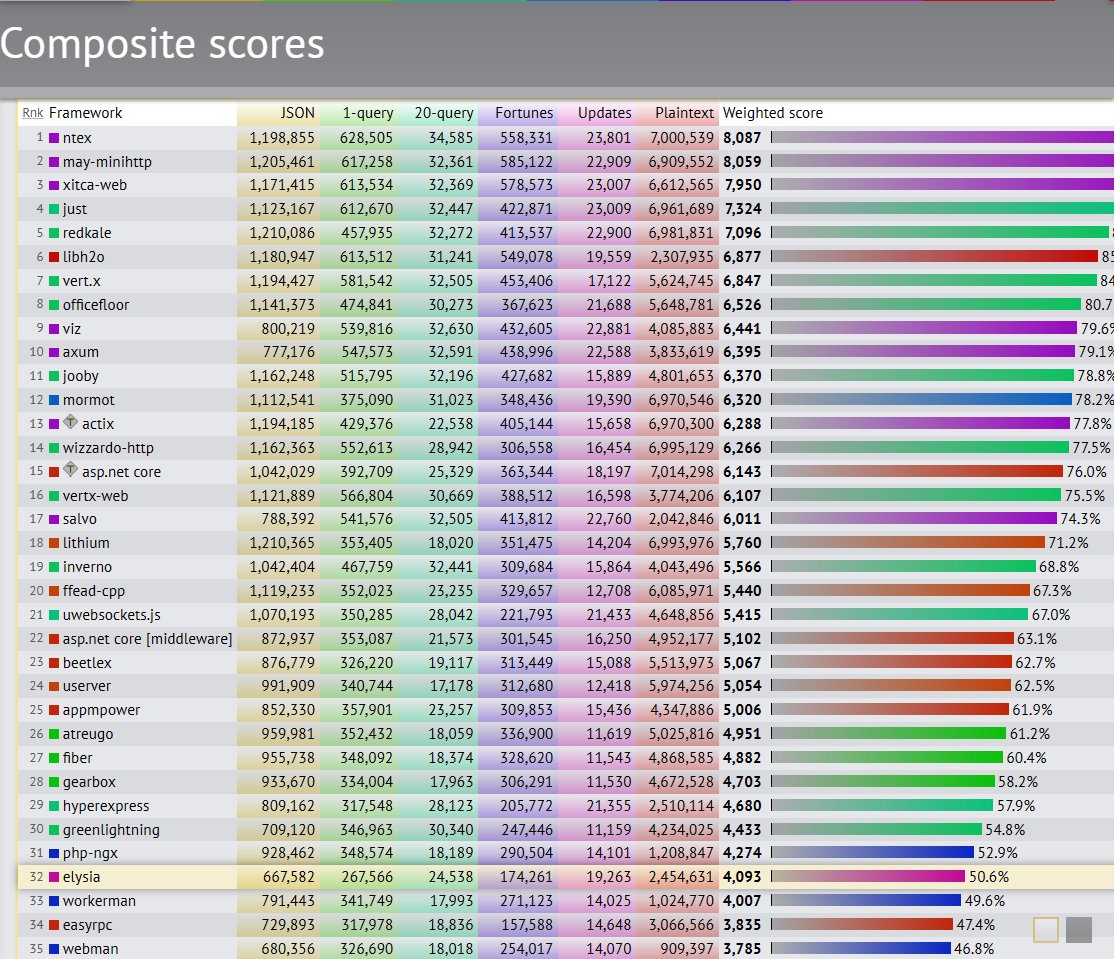Viewport: 1115px width, 959px height.
Task: Click the elysia score bar showing 50.6%
Action: point(868,877)
